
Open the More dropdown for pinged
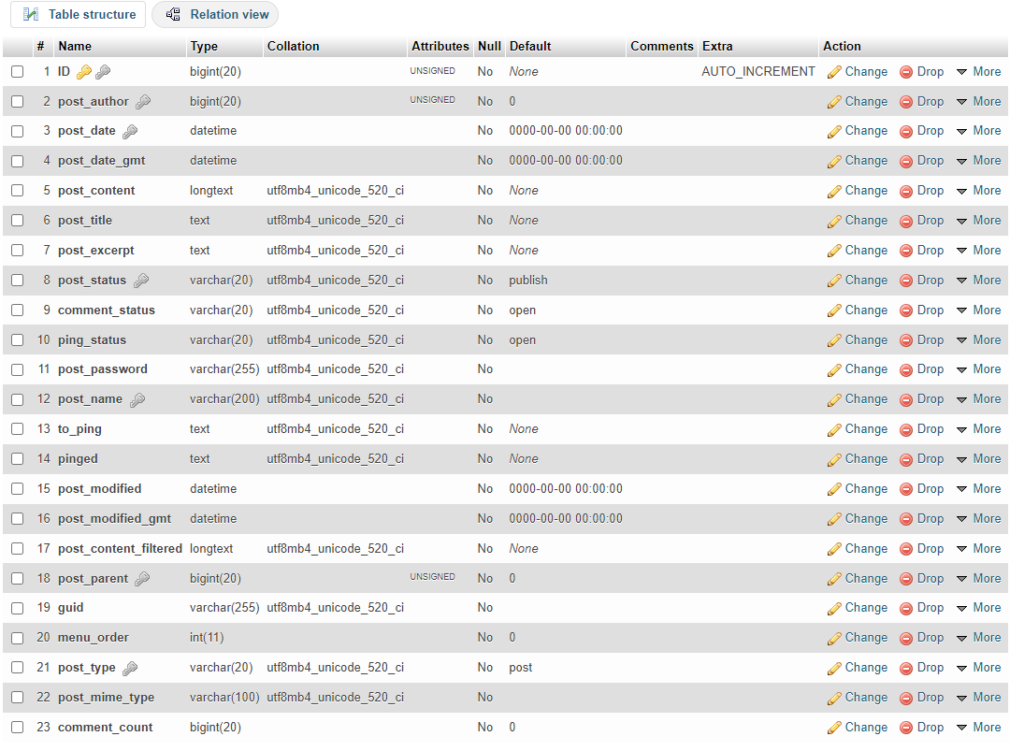[978, 458]
